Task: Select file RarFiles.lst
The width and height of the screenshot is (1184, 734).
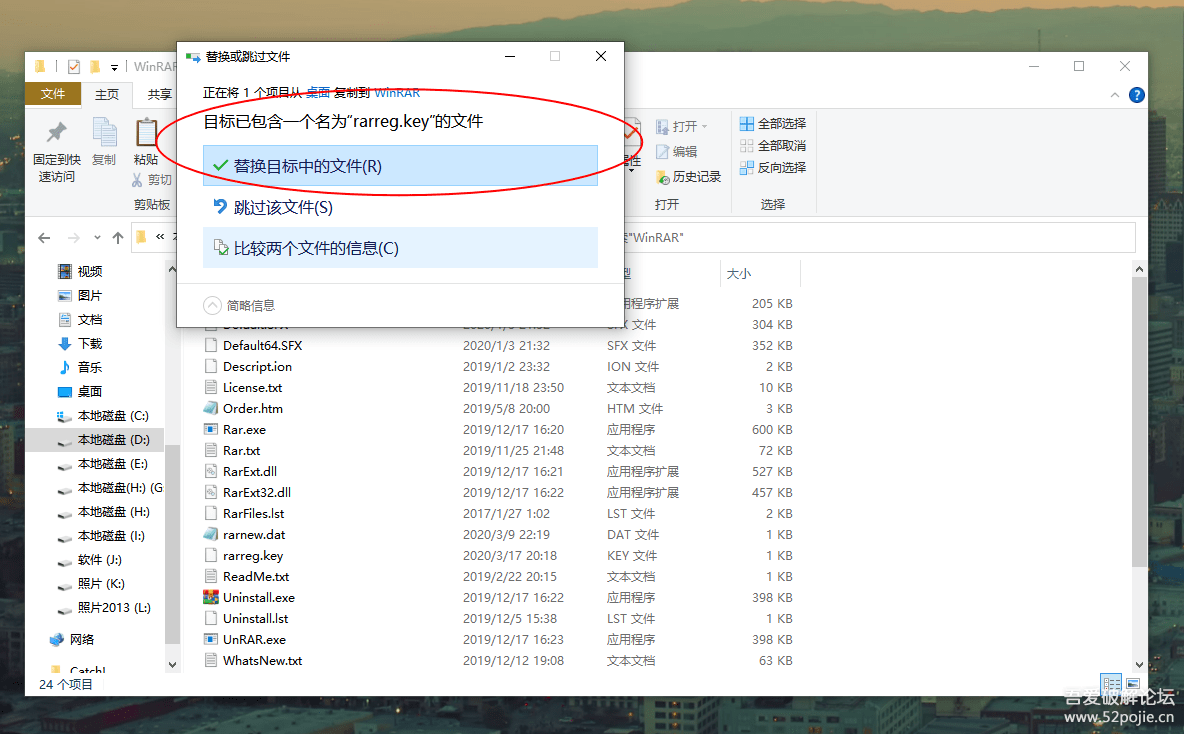Action: pos(253,513)
